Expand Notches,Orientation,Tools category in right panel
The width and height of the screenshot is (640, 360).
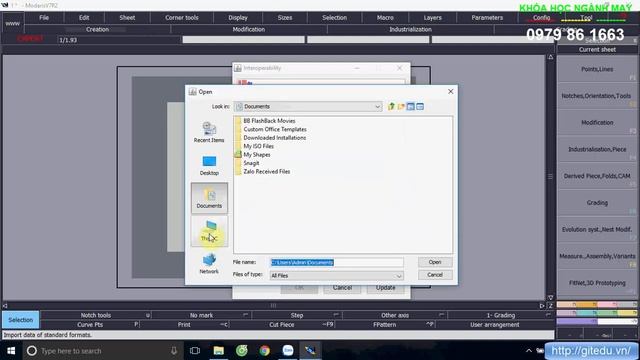point(597,96)
